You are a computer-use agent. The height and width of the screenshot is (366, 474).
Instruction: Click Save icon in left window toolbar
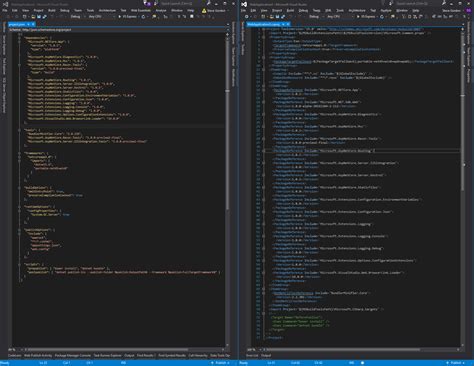pos(39,17)
